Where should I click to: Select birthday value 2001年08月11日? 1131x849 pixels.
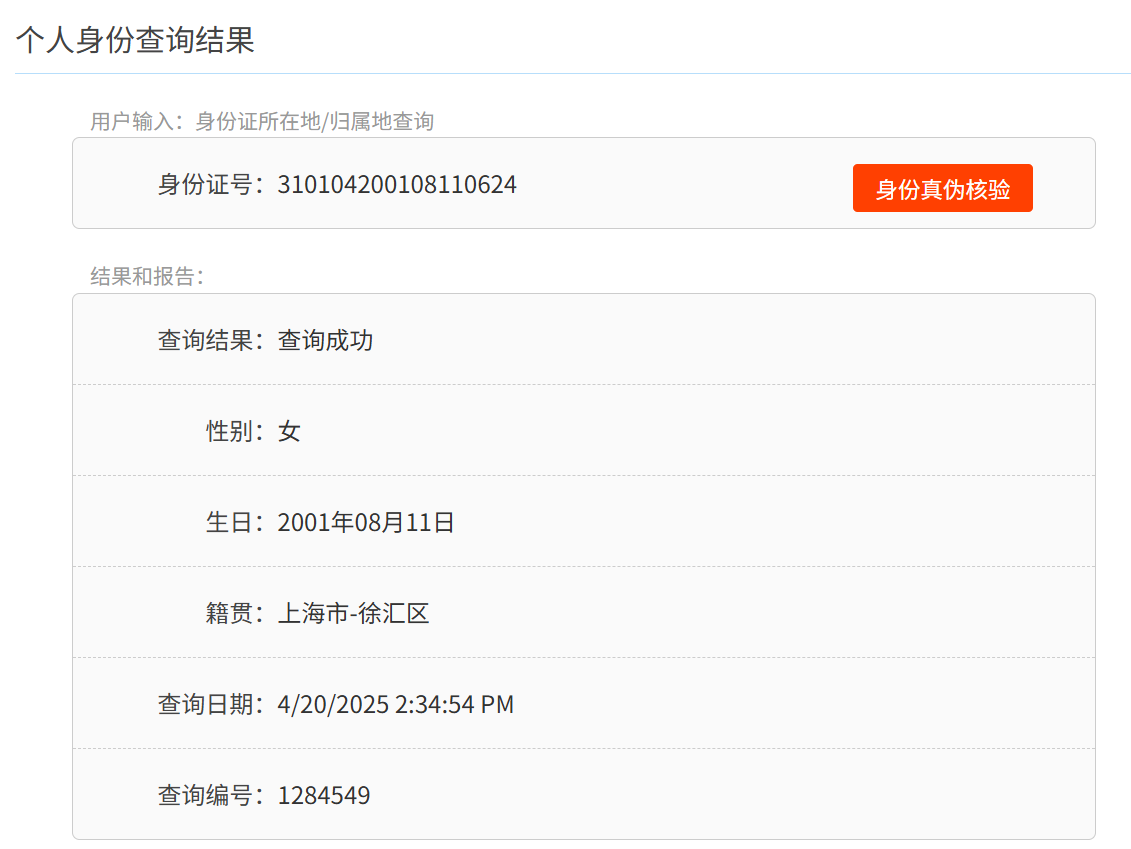366,522
